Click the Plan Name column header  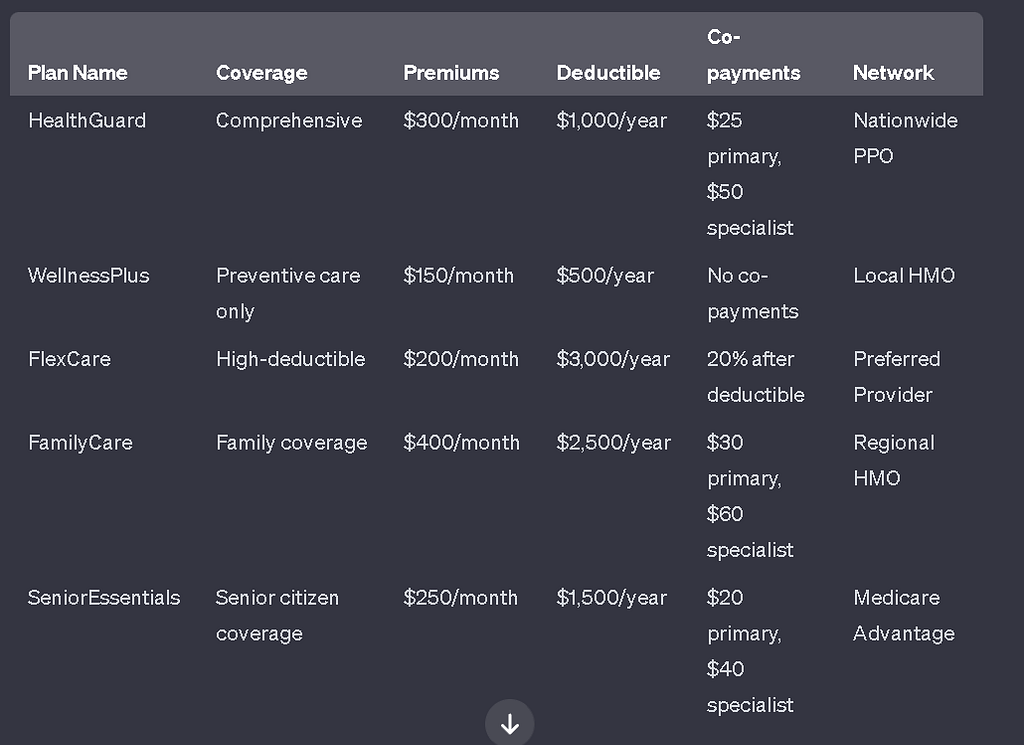77,73
